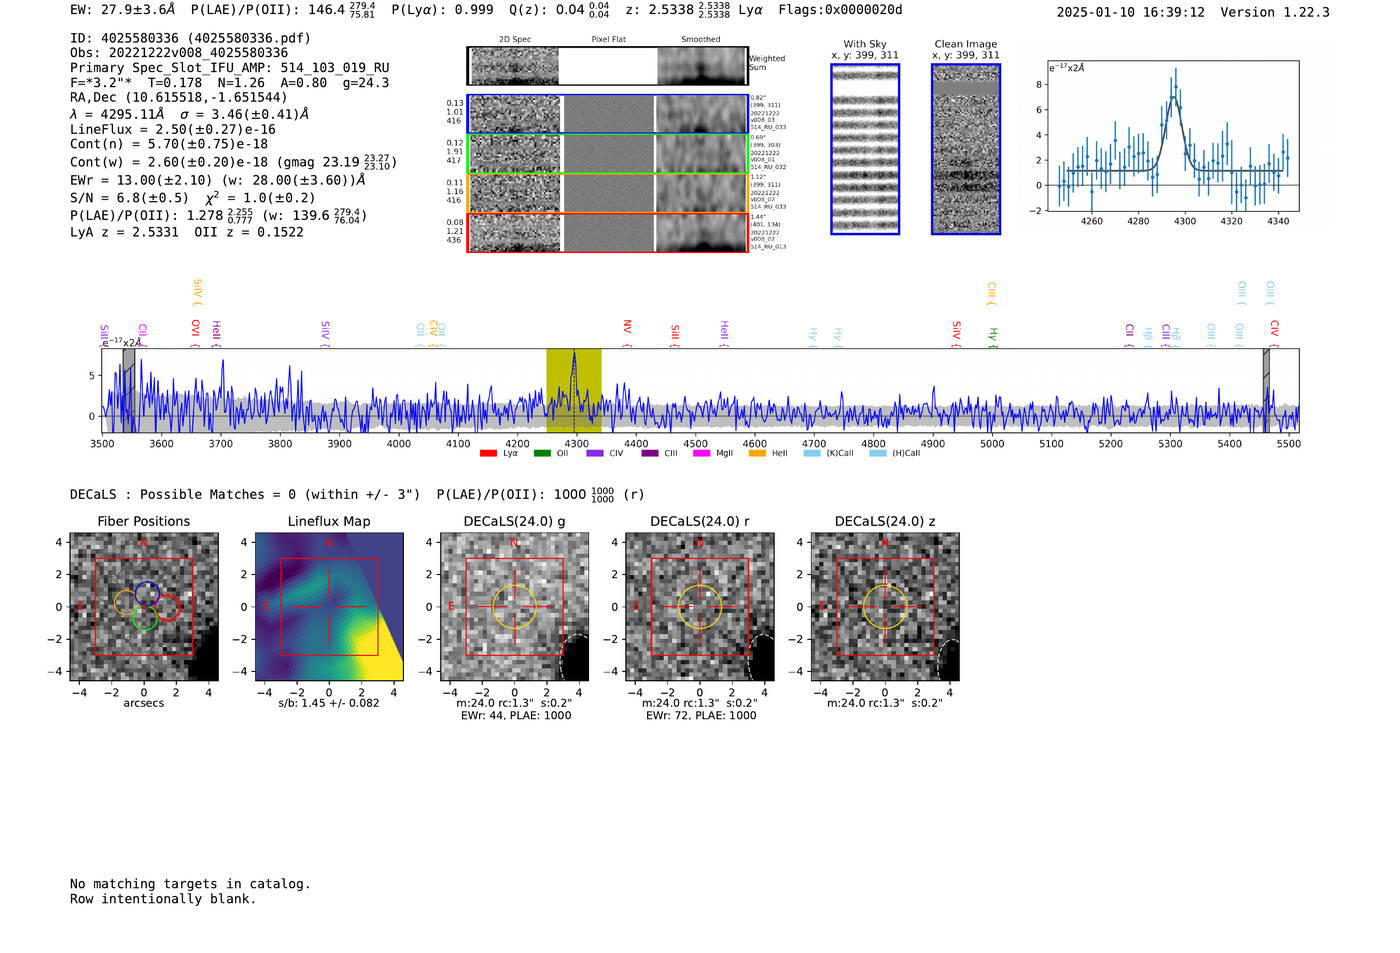Viewport: 1400px width, 953px height.
Task: Open the Clean Image cutout
Action: tap(966, 149)
